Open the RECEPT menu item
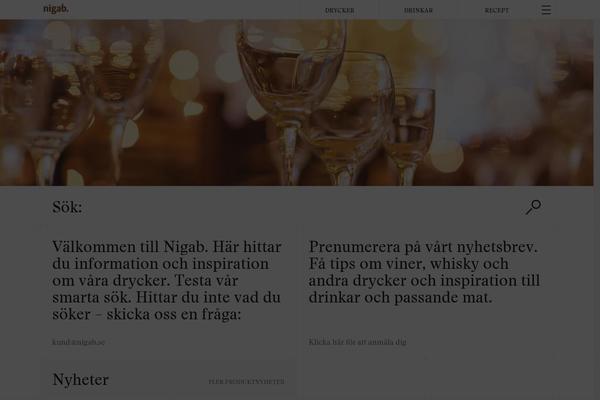Screen dimensions: 600x400 click(497, 10)
